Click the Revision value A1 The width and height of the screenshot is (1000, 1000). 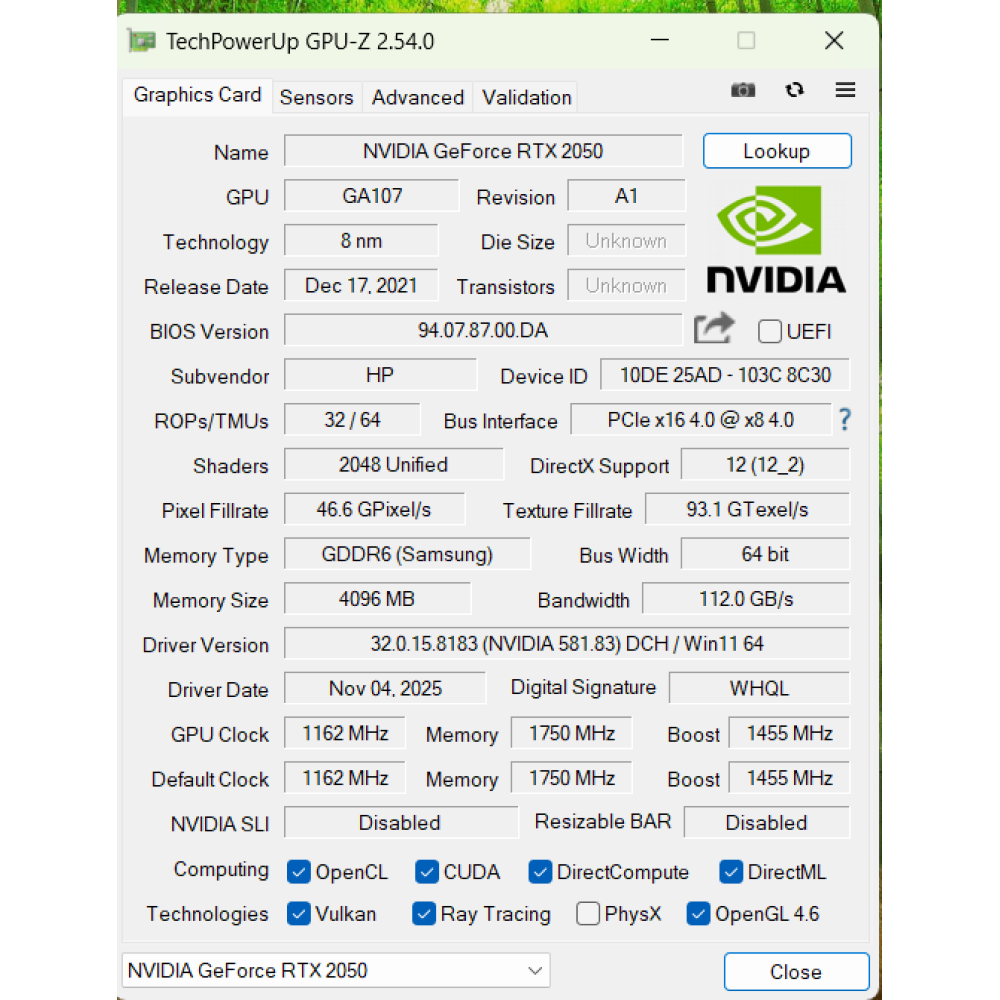coord(626,196)
